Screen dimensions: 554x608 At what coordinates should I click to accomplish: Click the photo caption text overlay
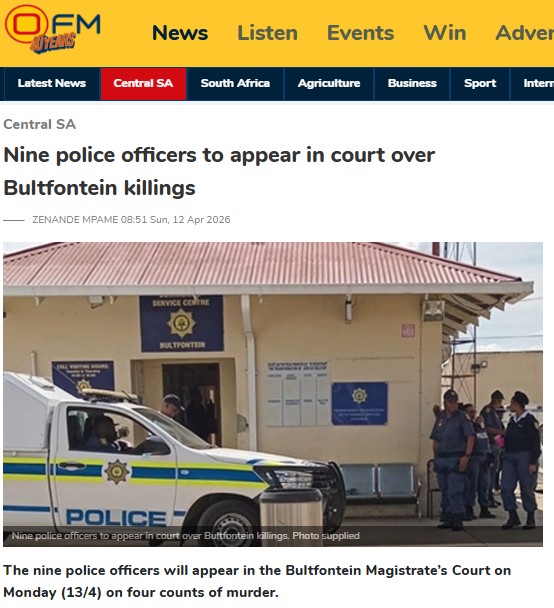point(185,535)
